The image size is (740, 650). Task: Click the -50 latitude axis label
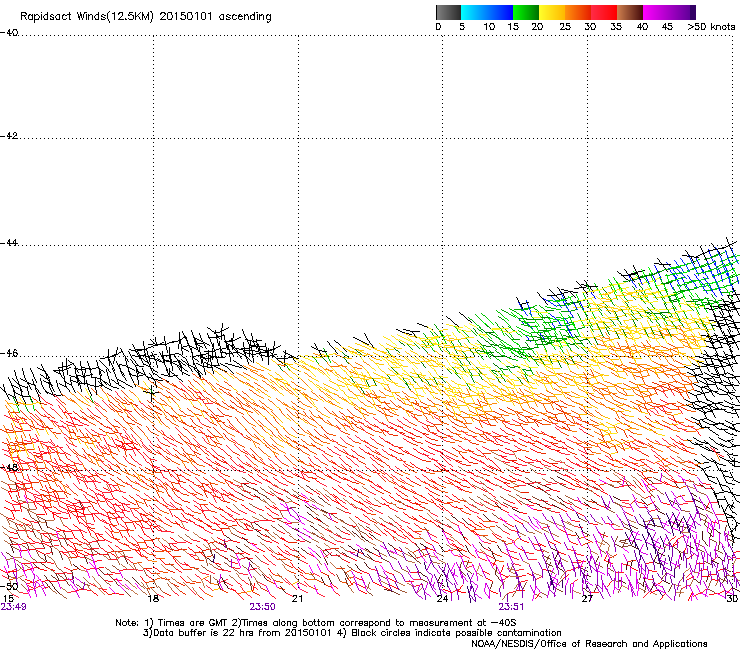(x=9, y=586)
